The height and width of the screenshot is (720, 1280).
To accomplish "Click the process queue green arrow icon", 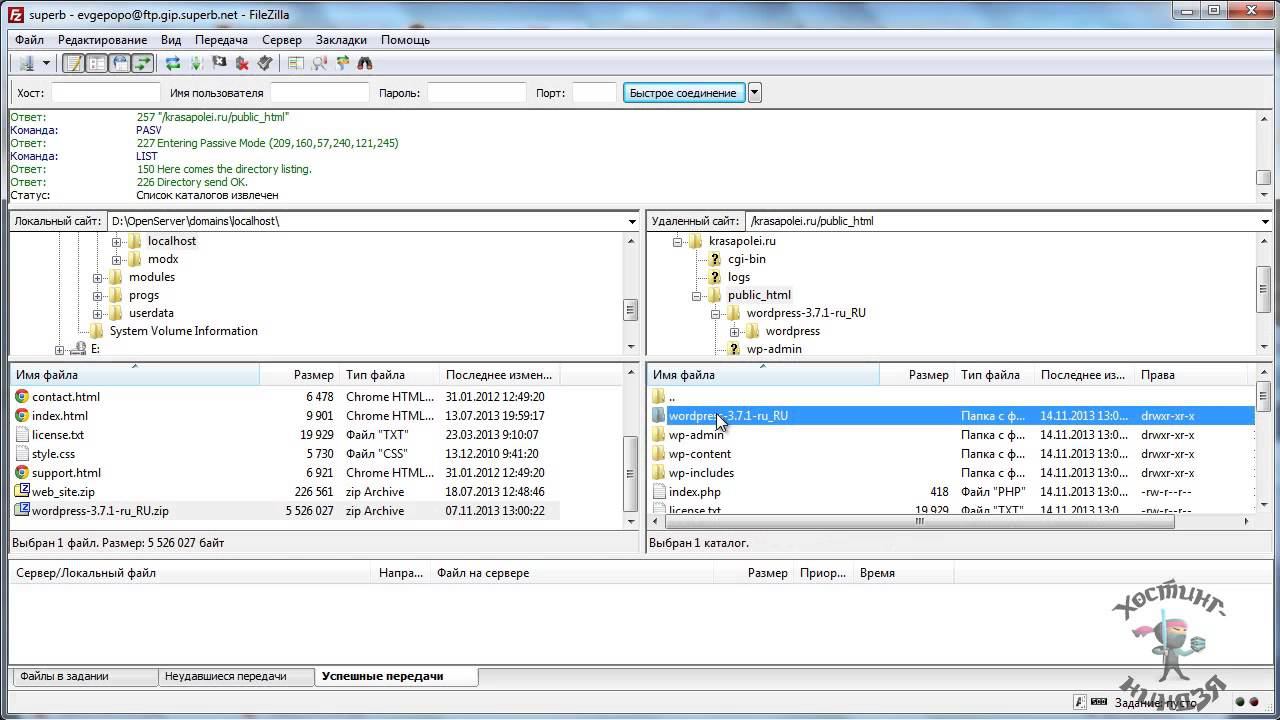I will tap(196, 63).
